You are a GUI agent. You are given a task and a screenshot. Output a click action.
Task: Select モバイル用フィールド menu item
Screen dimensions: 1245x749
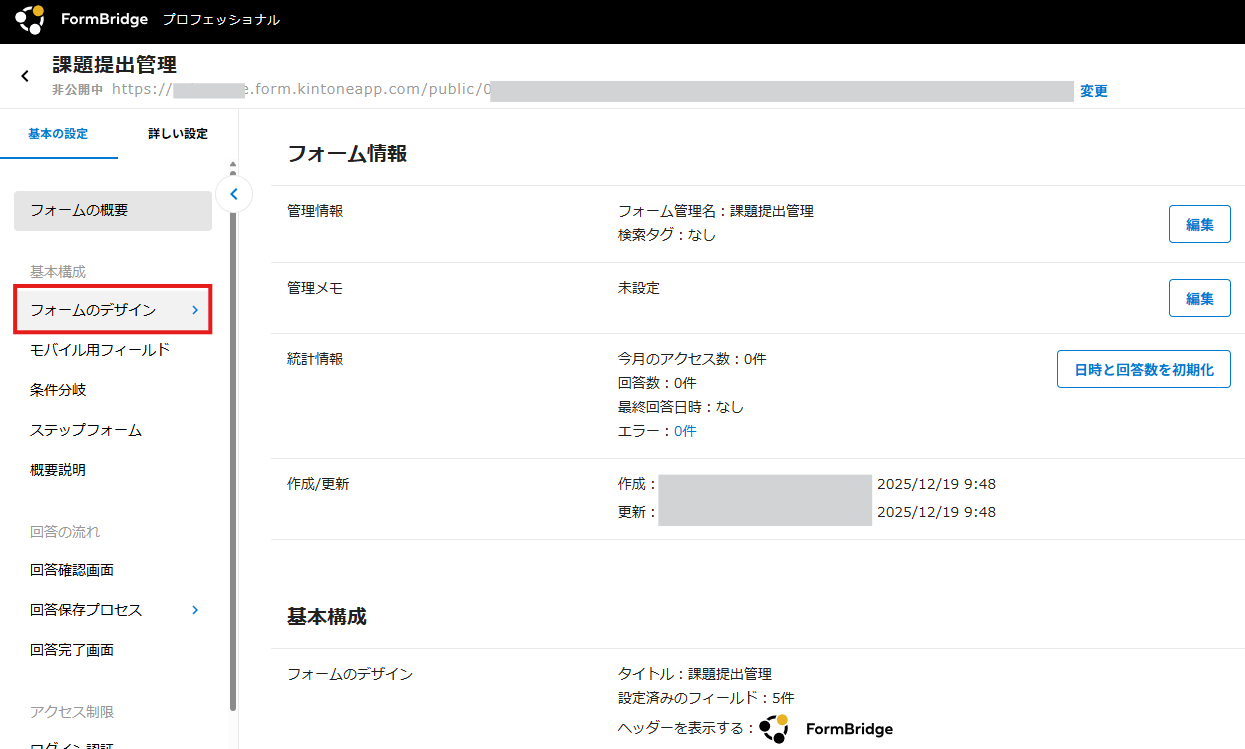pos(100,350)
